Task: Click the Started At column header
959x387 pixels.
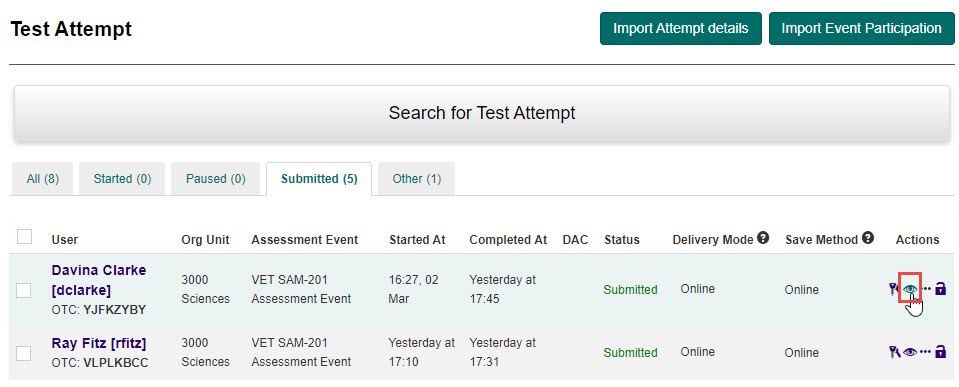Action: [417, 240]
